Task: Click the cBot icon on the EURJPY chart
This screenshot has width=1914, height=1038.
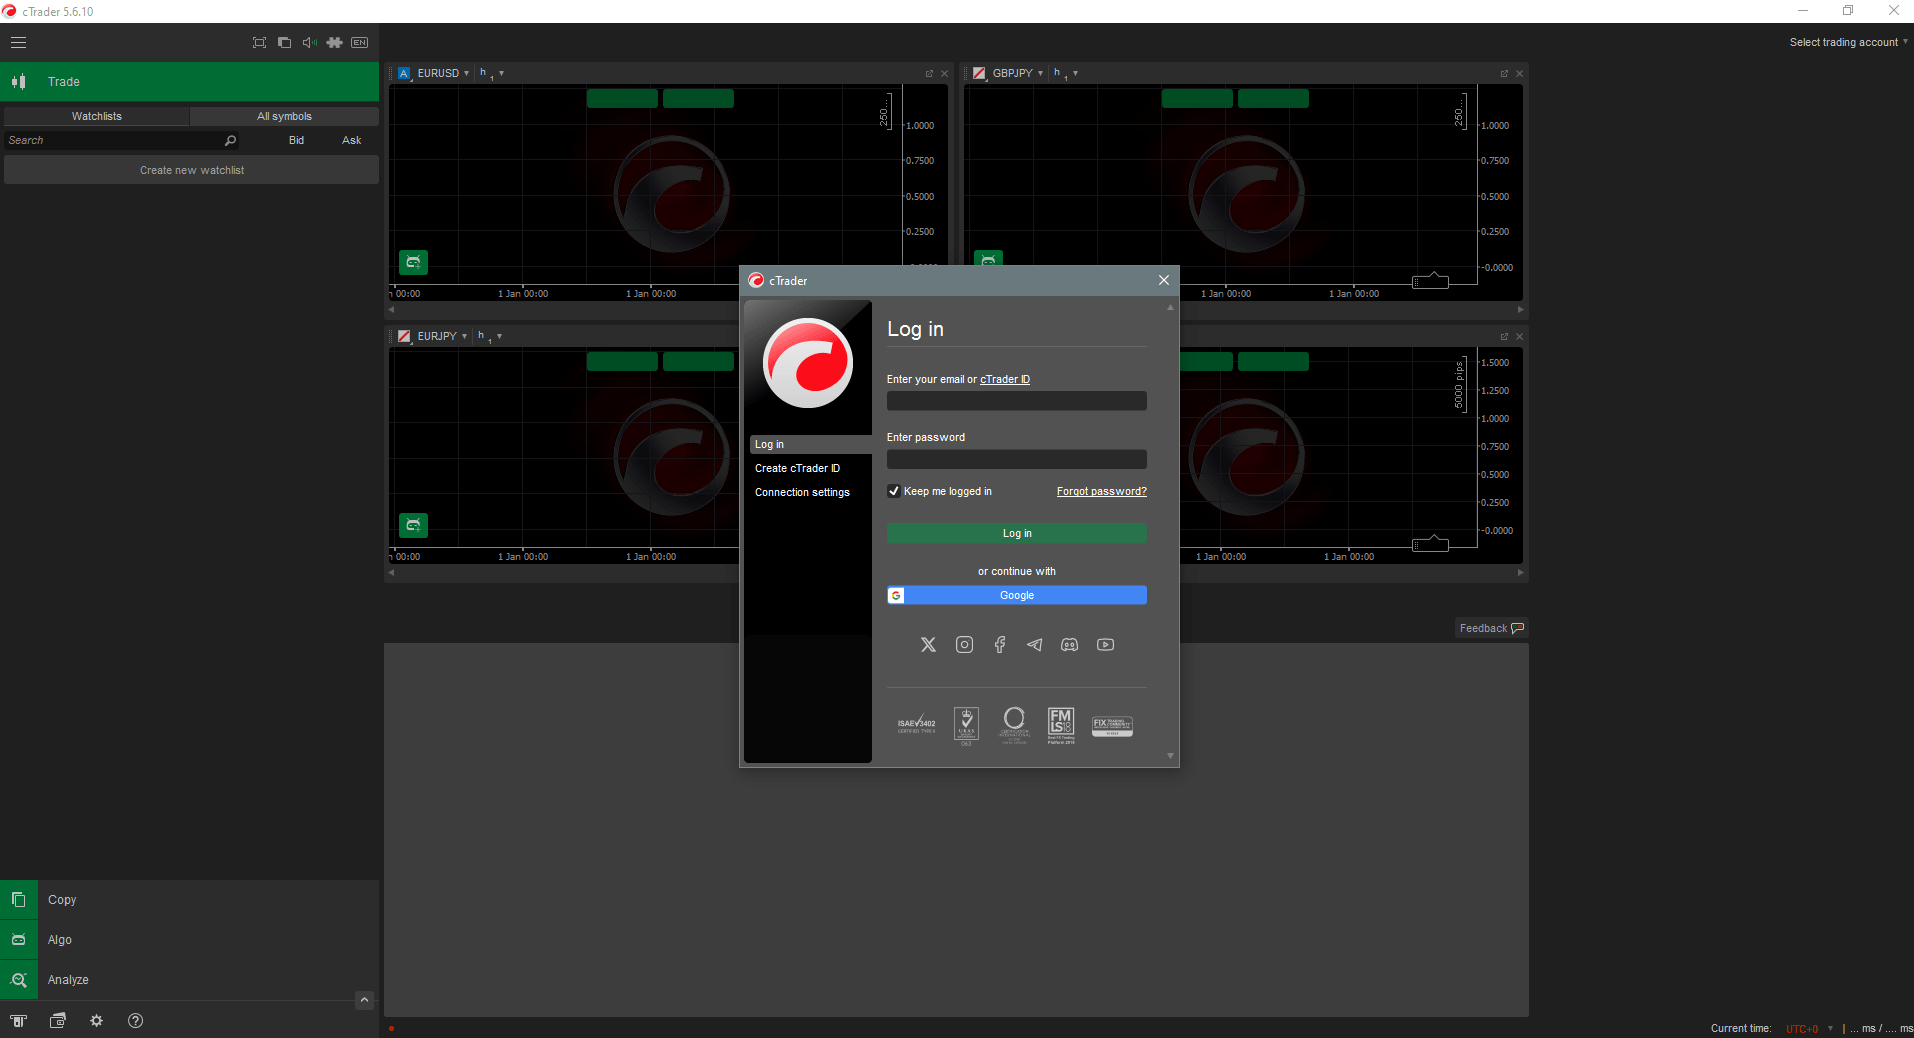Action: pos(413,525)
